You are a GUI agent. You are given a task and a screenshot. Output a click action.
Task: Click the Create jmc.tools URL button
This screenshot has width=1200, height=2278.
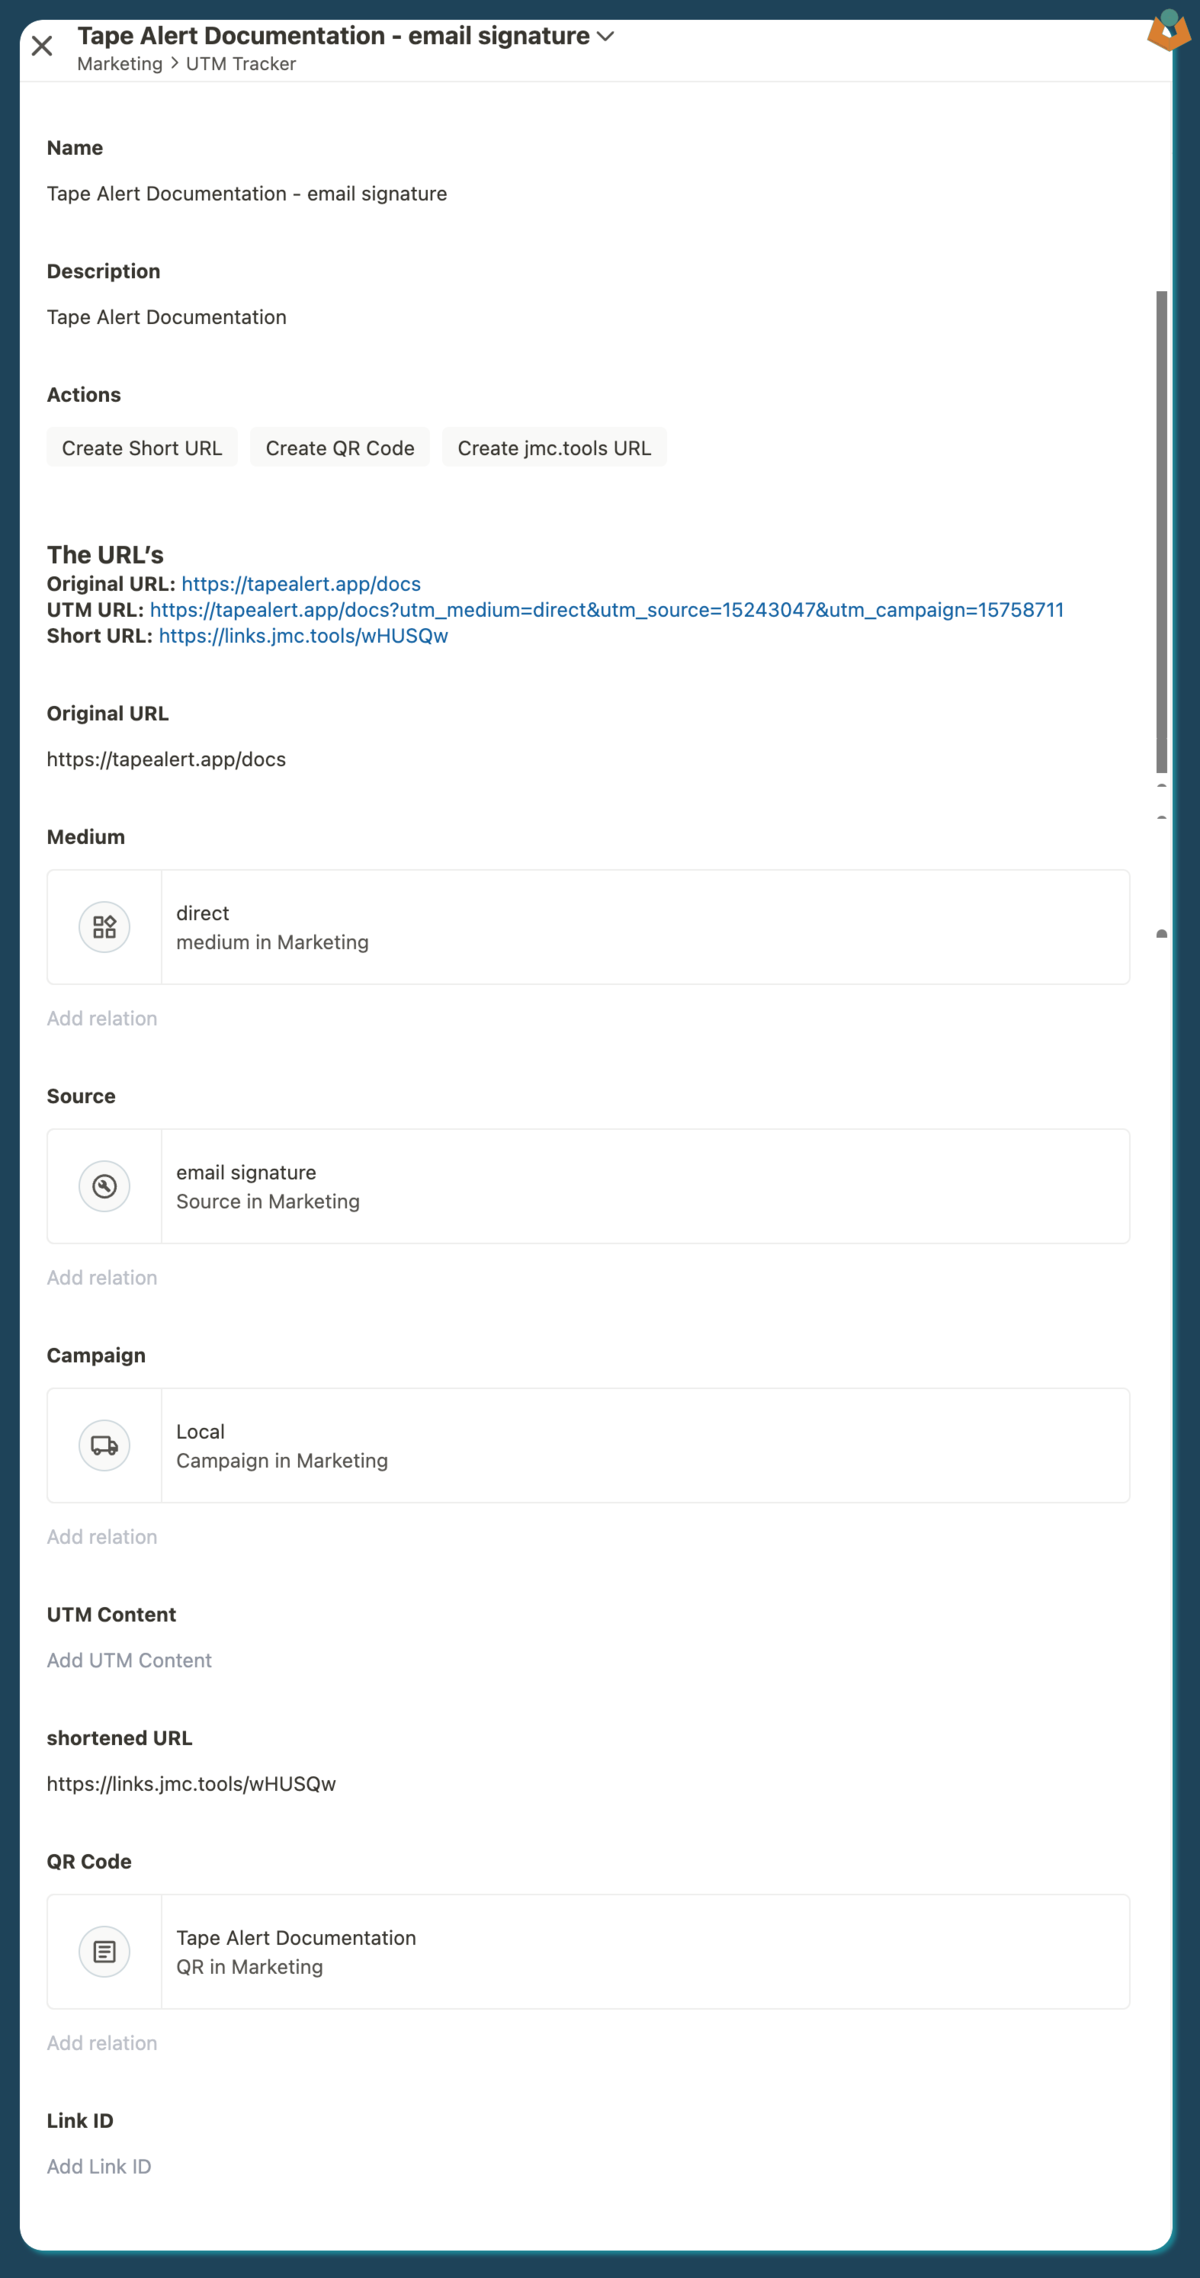coord(554,448)
